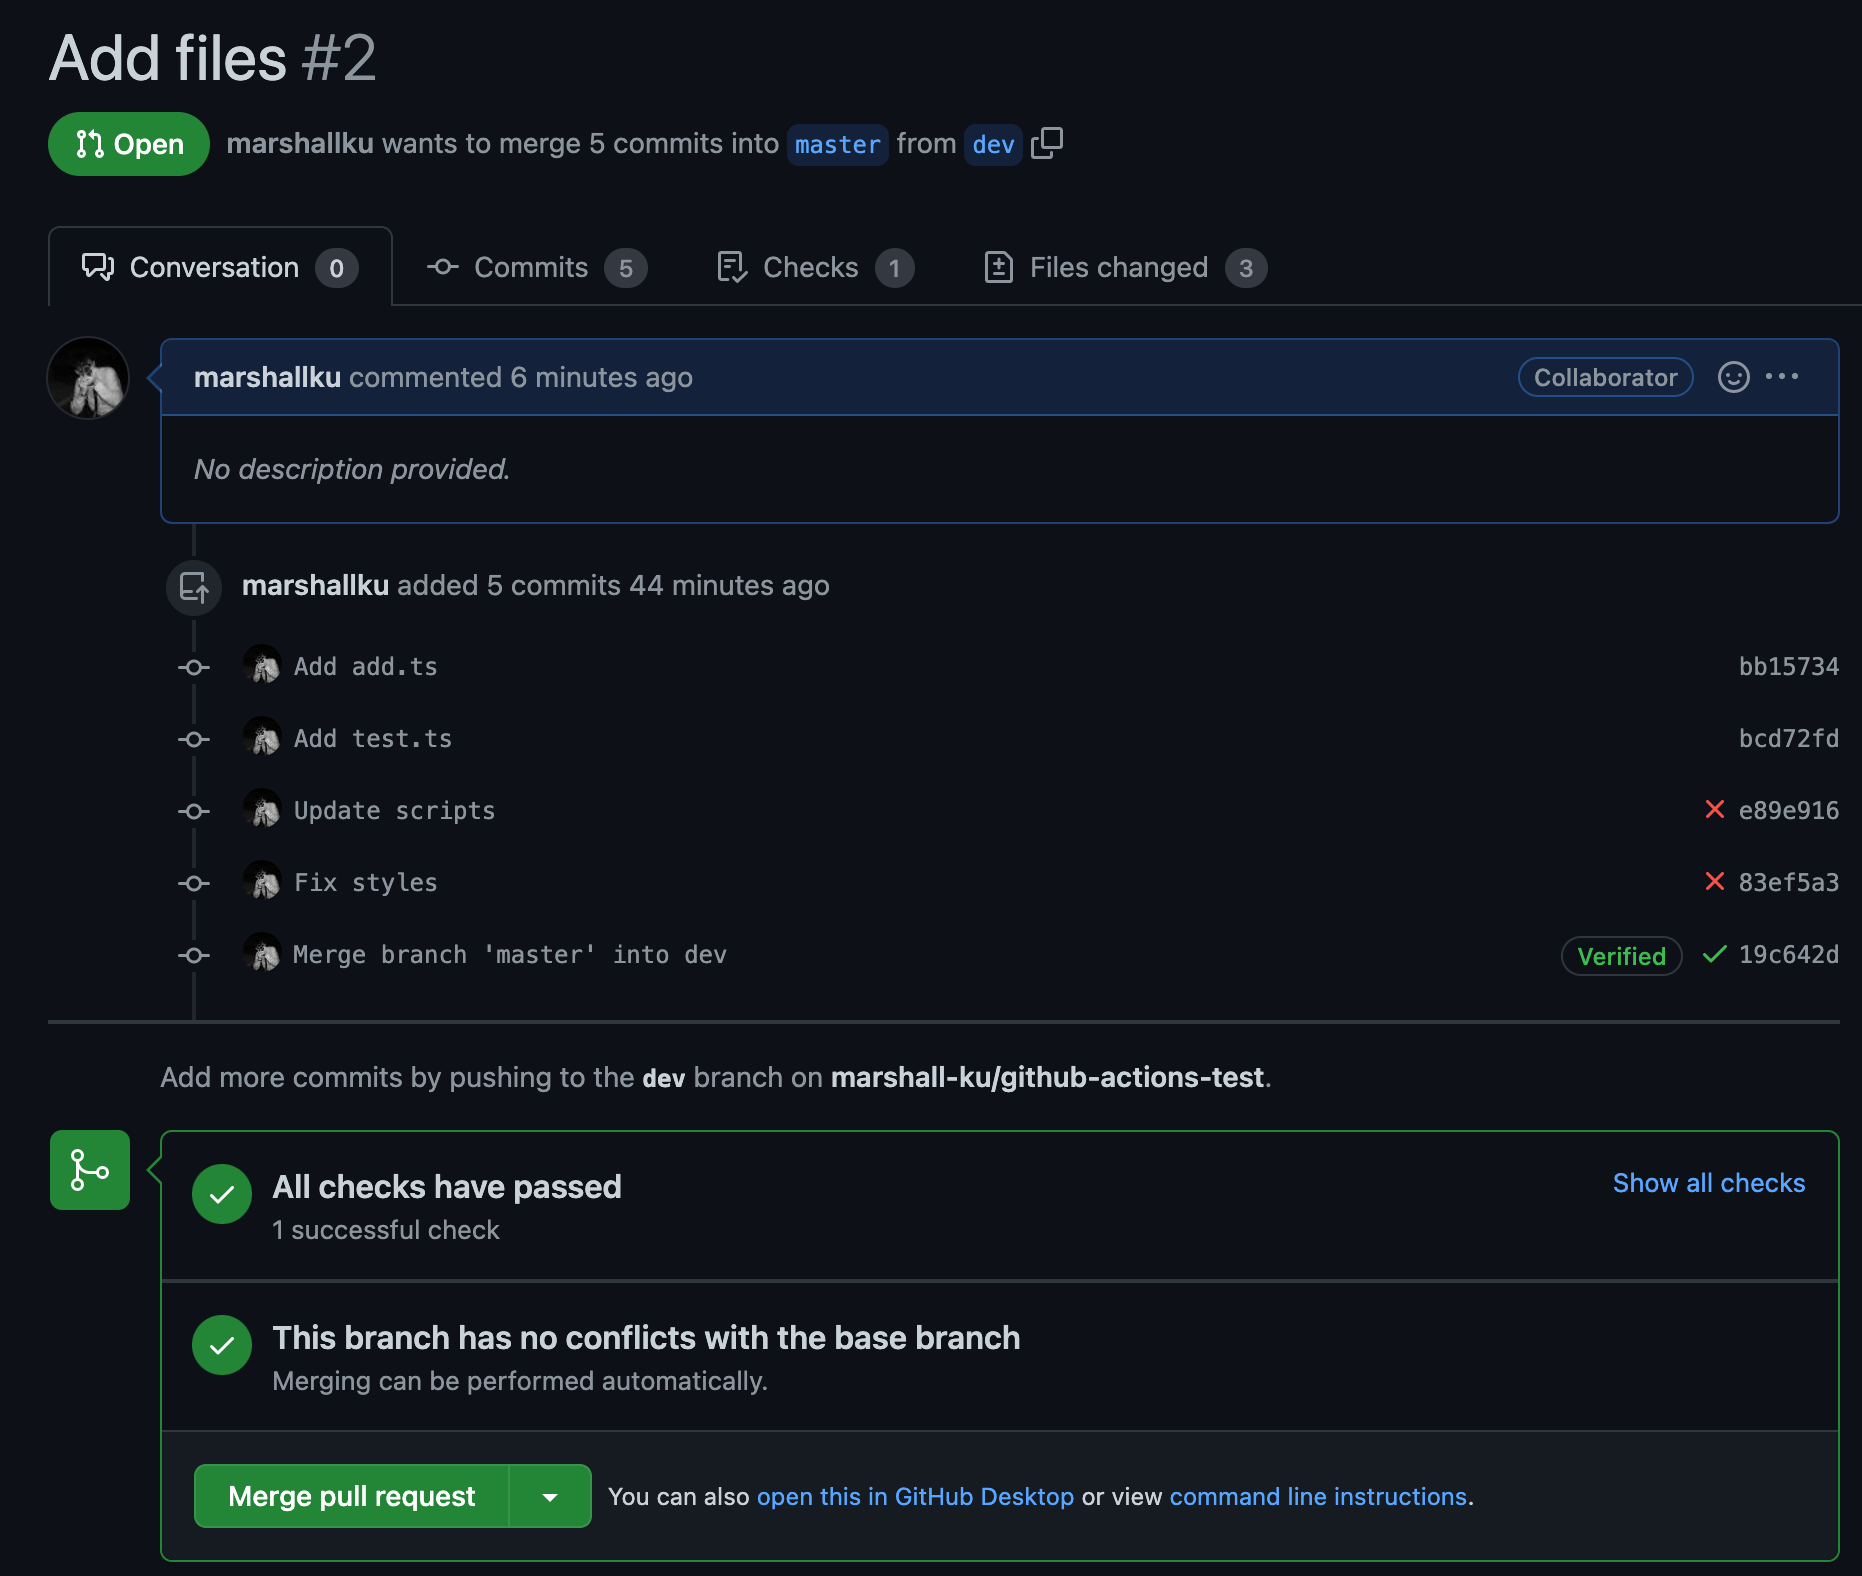Switch to the Commits tab
Screen dimensions: 1862x1576
point(531,267)
